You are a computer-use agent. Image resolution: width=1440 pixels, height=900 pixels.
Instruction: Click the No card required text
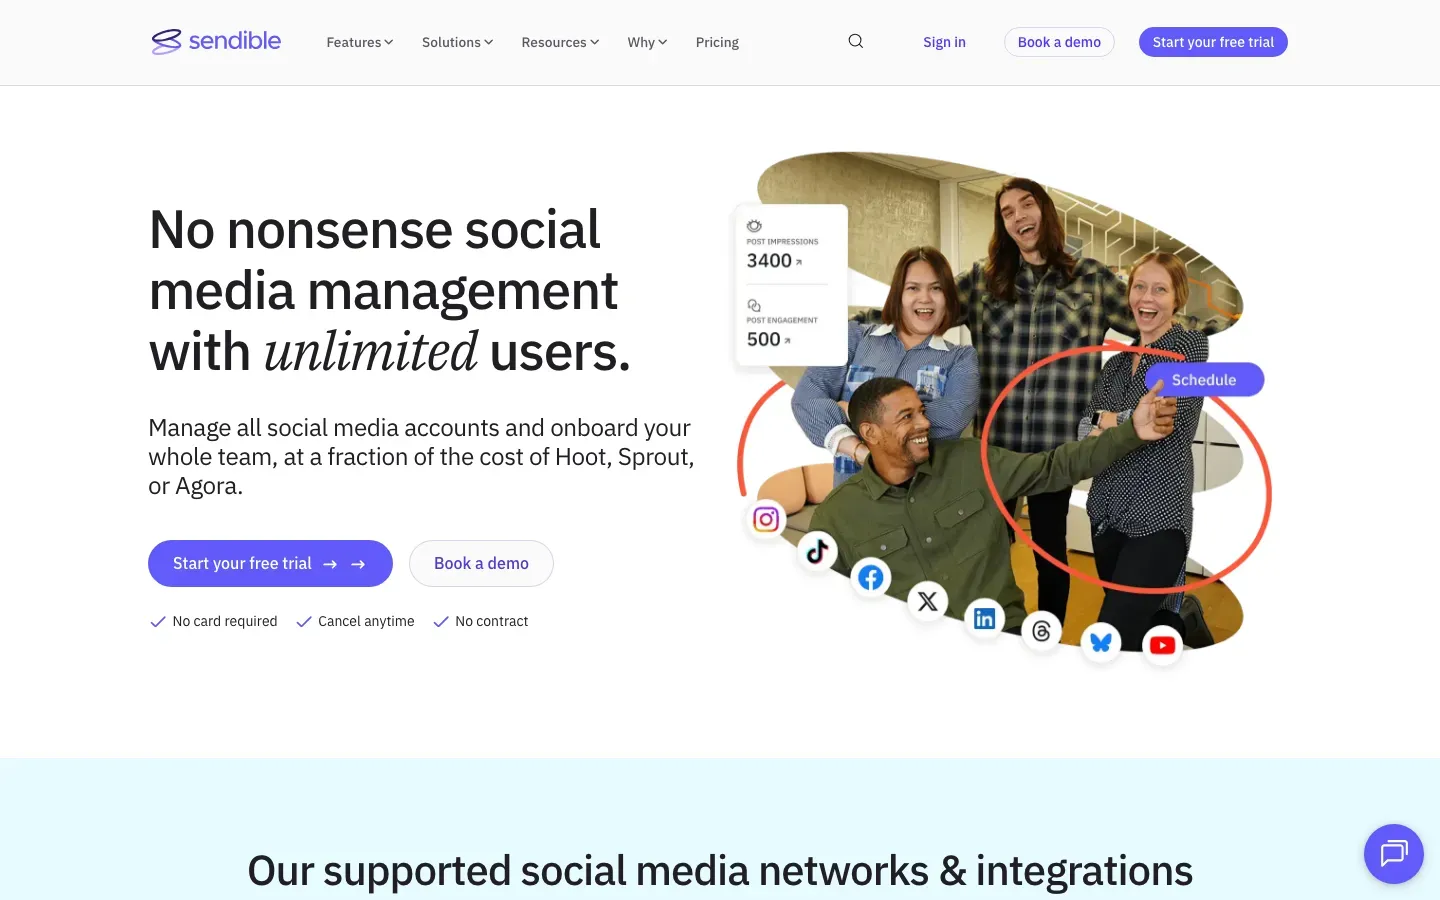225,621
